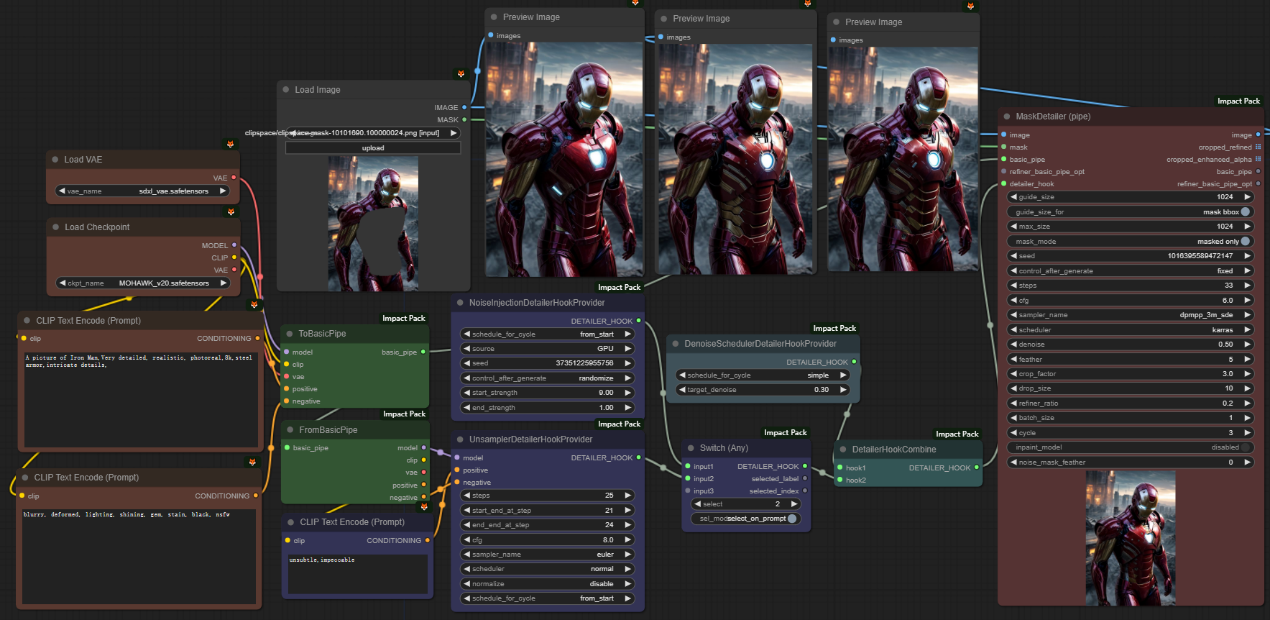
Task: Click the upload button in Load Image
Action: tap(373, 147)
